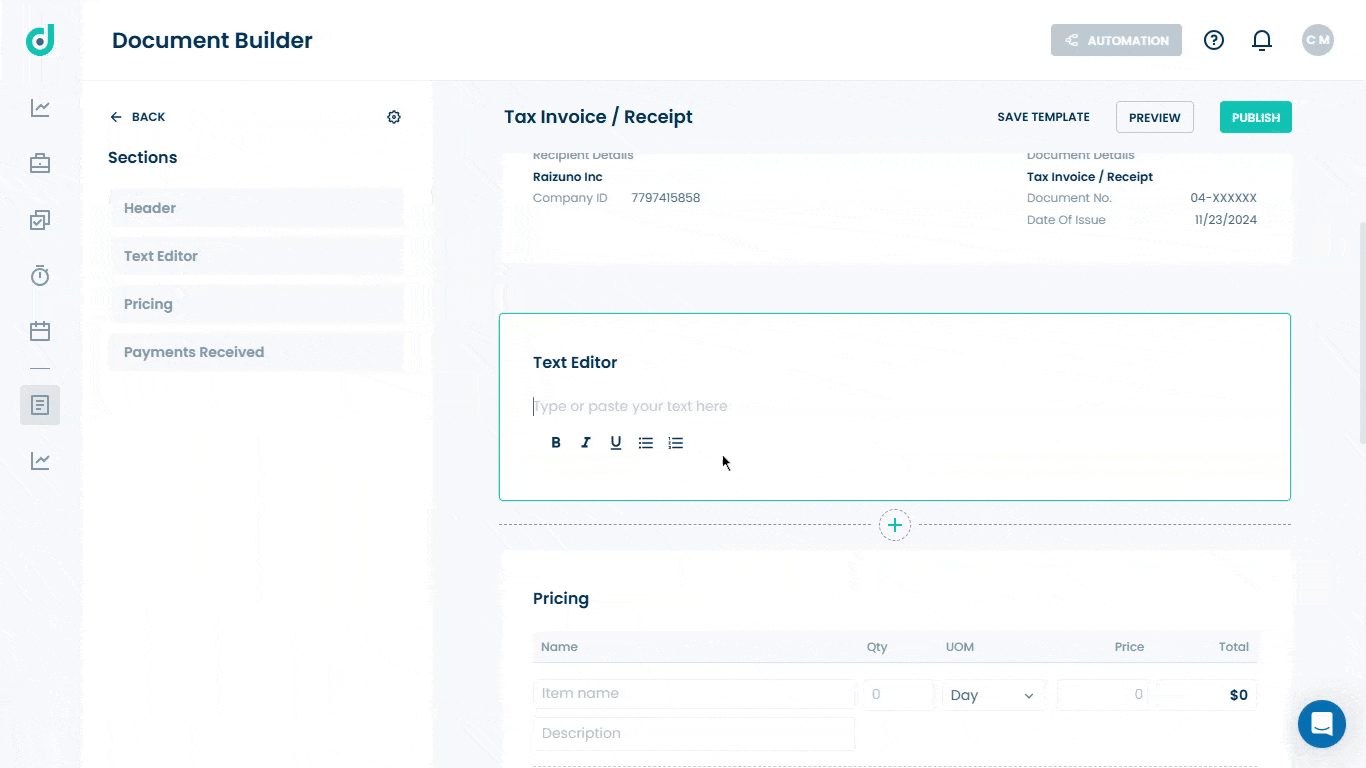Open the briefcase projects sidebar icon
1366x768 pixels.
(x=40, y=163)
